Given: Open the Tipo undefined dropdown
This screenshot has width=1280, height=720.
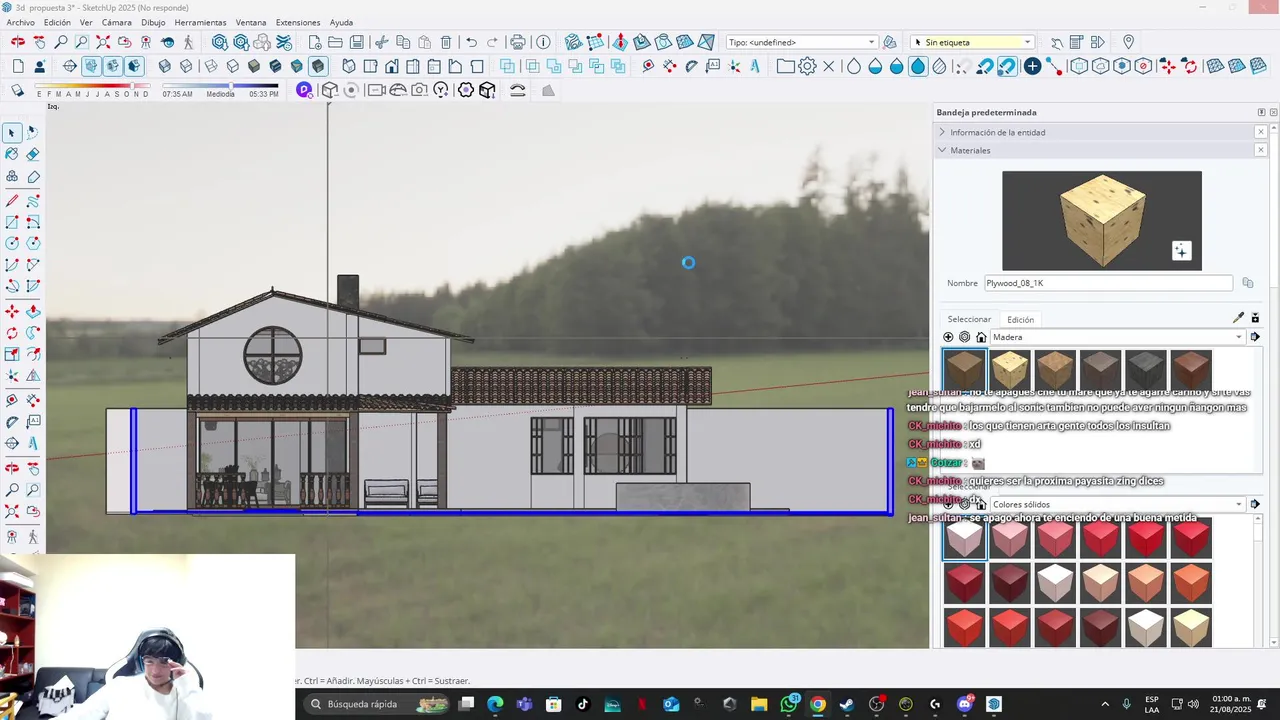Looking at the screenshot, I should [801, 42].
